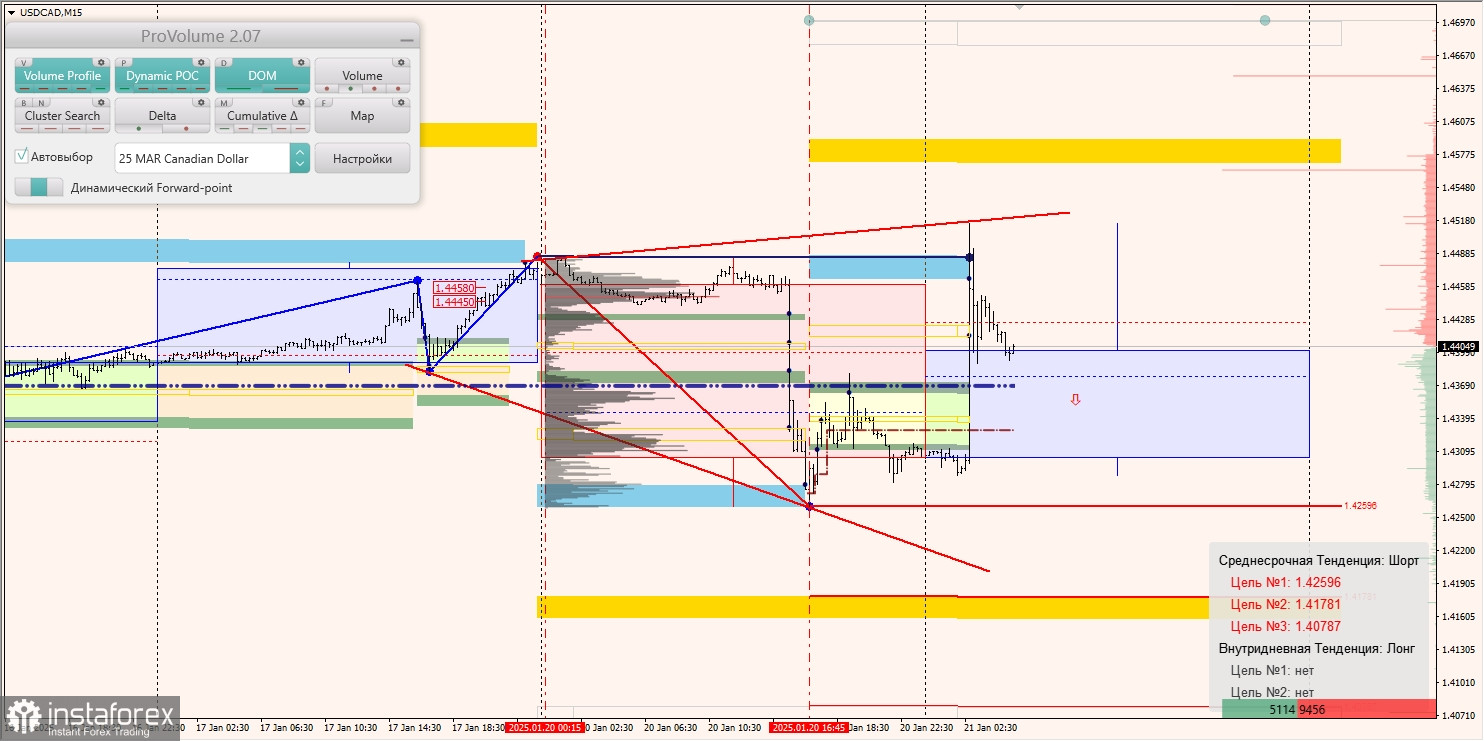
Task: Toggle the Volume Profile indicator button
Action: 62,76
